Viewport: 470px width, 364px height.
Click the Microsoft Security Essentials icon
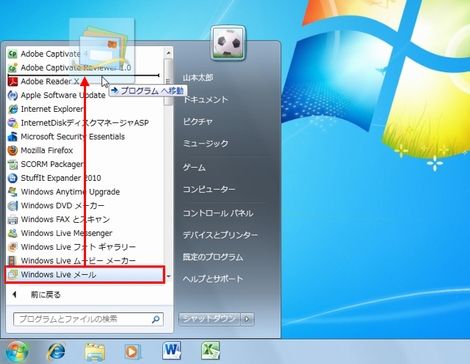(13, 137)
